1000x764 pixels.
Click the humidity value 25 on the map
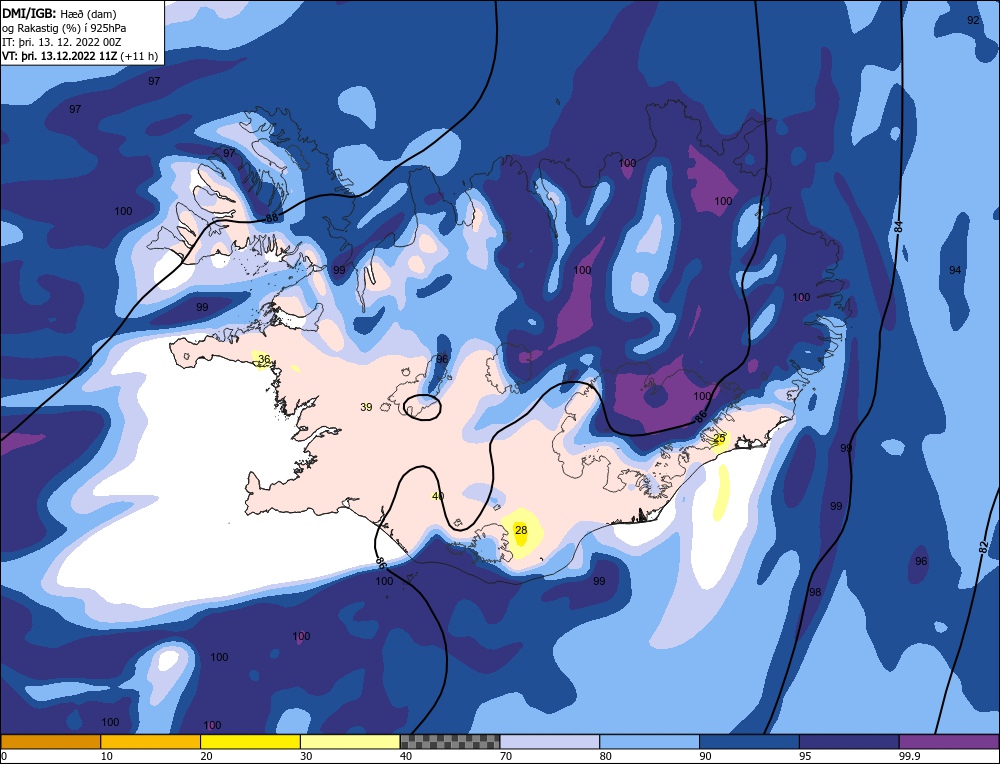tap(719, 438)
